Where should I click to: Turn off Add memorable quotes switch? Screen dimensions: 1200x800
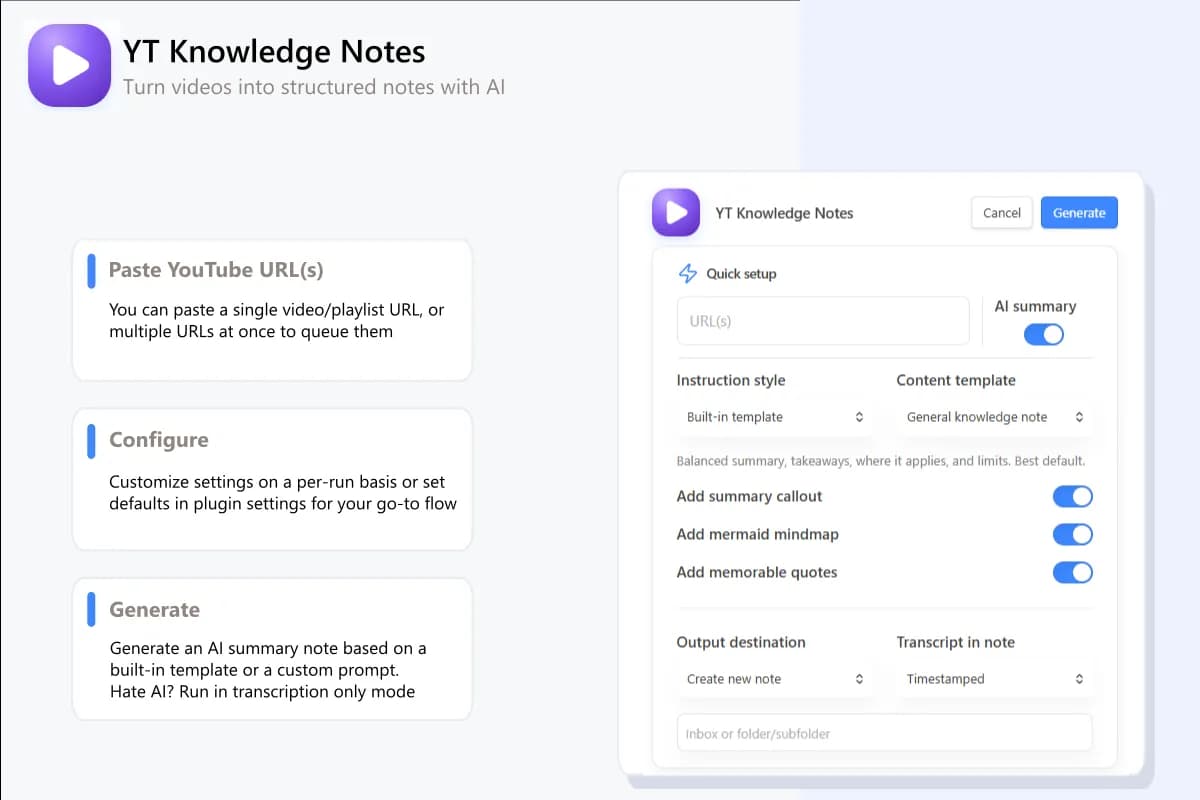tap(1073, 572)
